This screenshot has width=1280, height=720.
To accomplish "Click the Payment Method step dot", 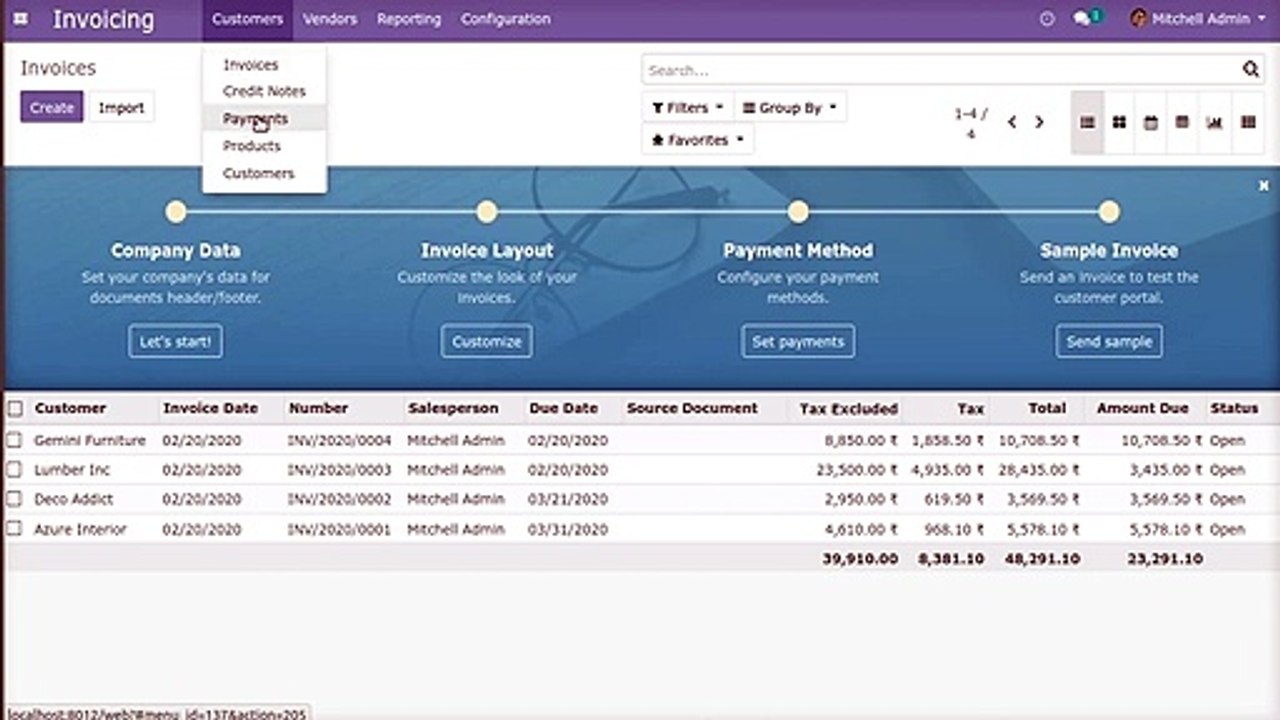I will coord(798,212).
